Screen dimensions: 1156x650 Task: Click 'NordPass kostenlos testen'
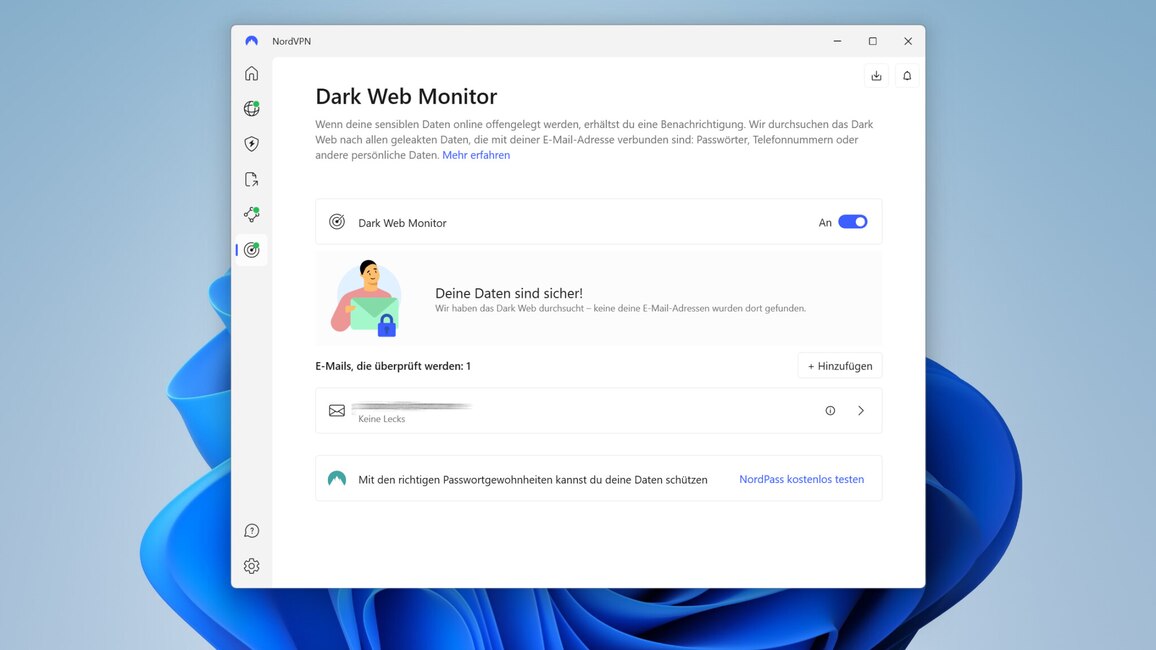click(x=801, y=479)
